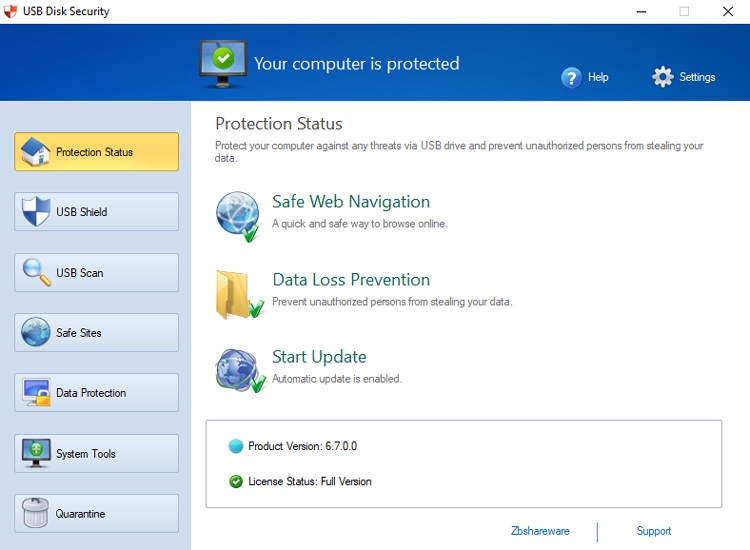
Task: Select the Protection Status tab
Action: tap(97, 152)
